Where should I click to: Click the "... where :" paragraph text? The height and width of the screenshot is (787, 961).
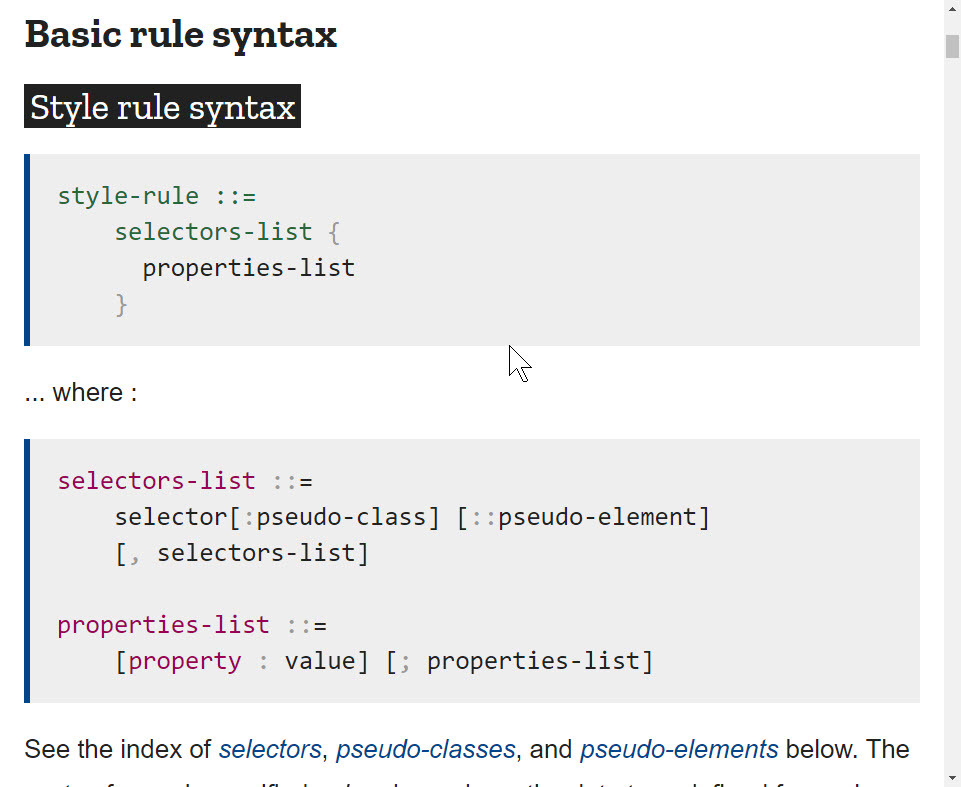pyautogui.click(x=80, y=392)
